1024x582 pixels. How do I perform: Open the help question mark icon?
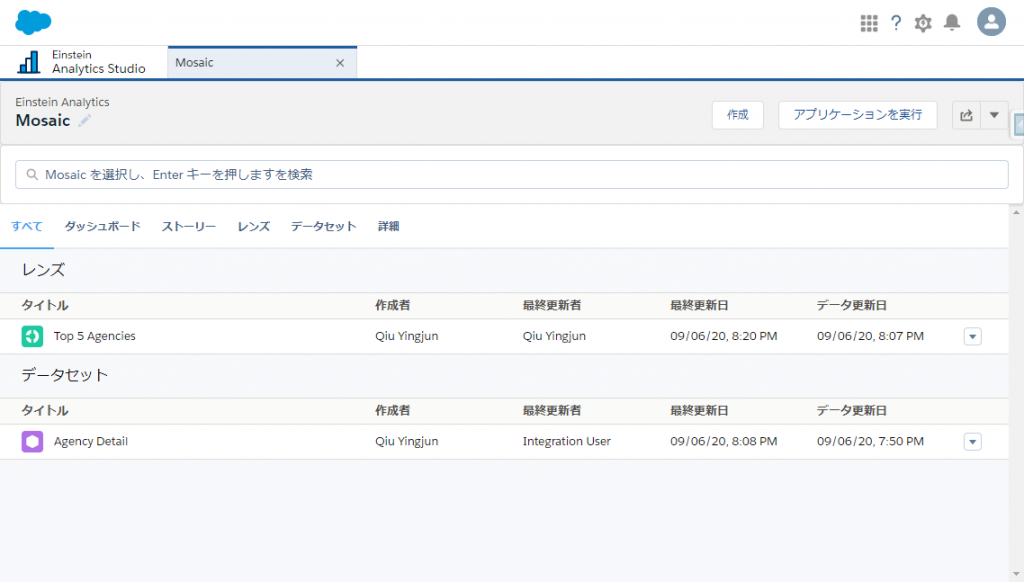(896, 23)
